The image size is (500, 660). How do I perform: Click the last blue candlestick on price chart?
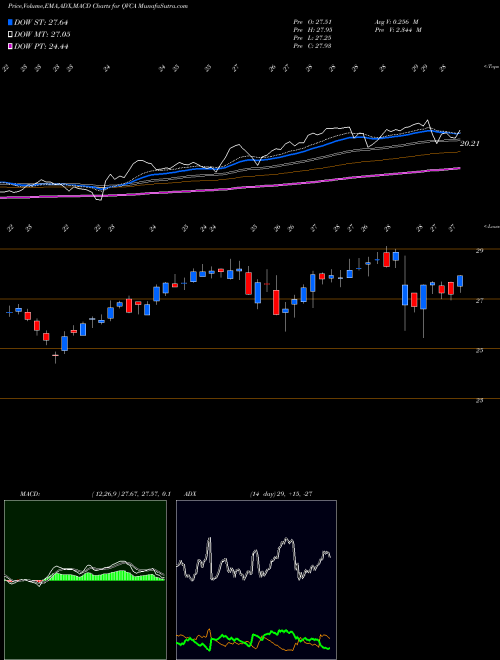pos(460,281)
